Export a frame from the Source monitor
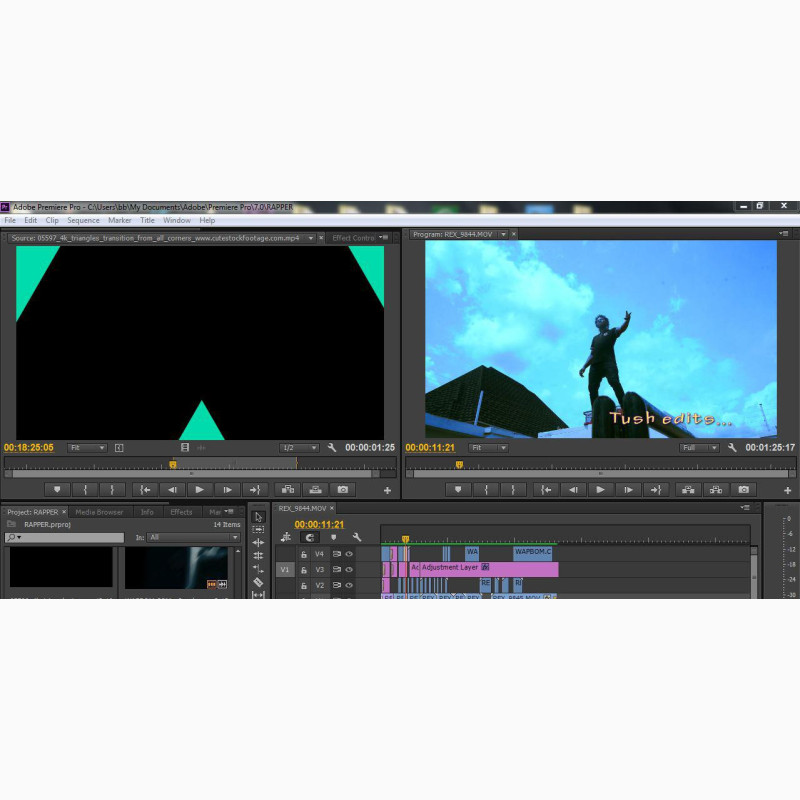Image resolution: width=800 pixels, height=800 pixels. point(343,490)
